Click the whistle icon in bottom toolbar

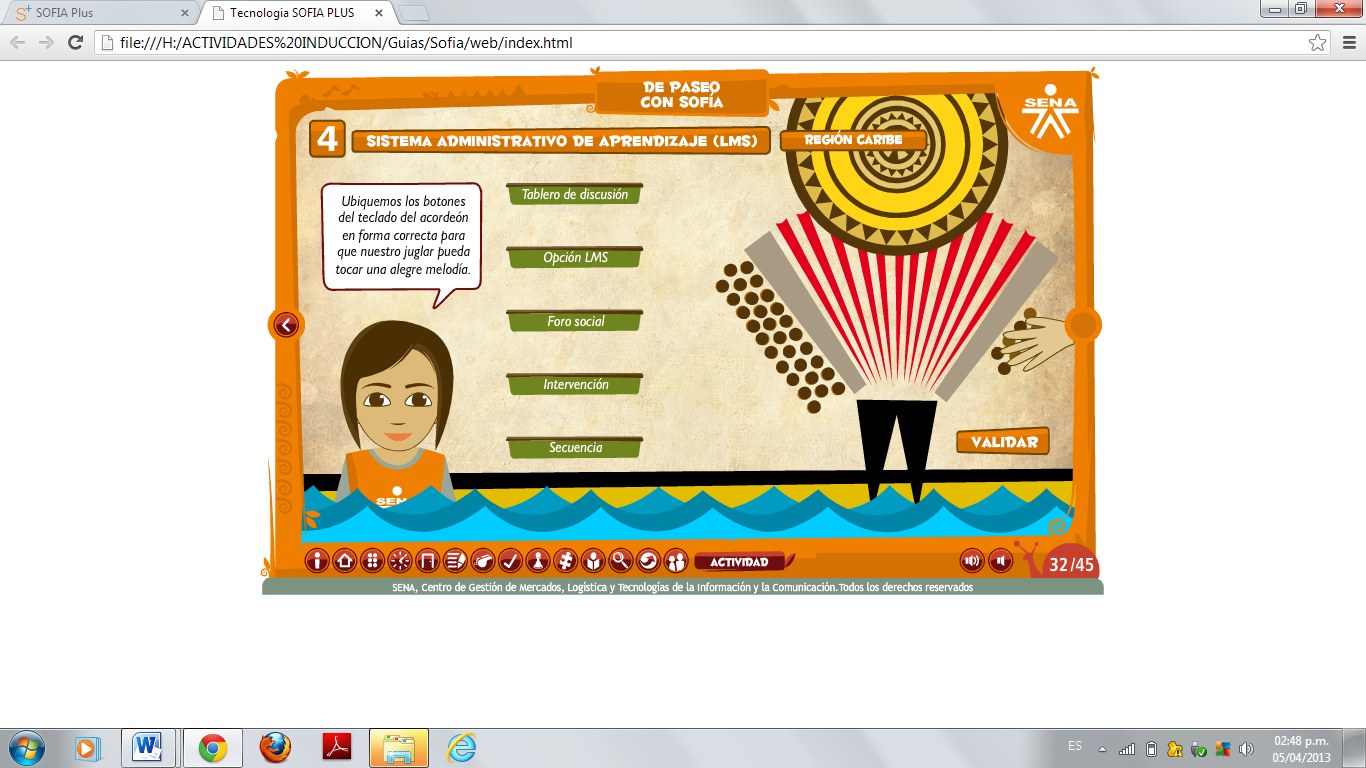tap(482, 561)
